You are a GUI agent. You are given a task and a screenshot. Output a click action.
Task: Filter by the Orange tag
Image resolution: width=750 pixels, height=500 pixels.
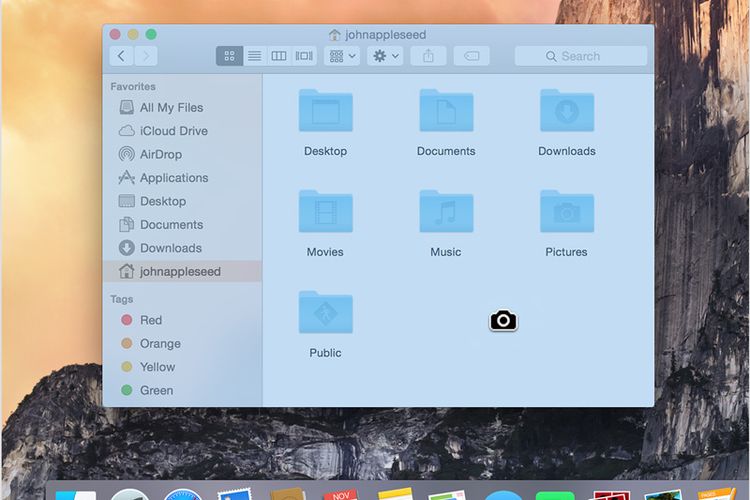click(x=182, y=344)
